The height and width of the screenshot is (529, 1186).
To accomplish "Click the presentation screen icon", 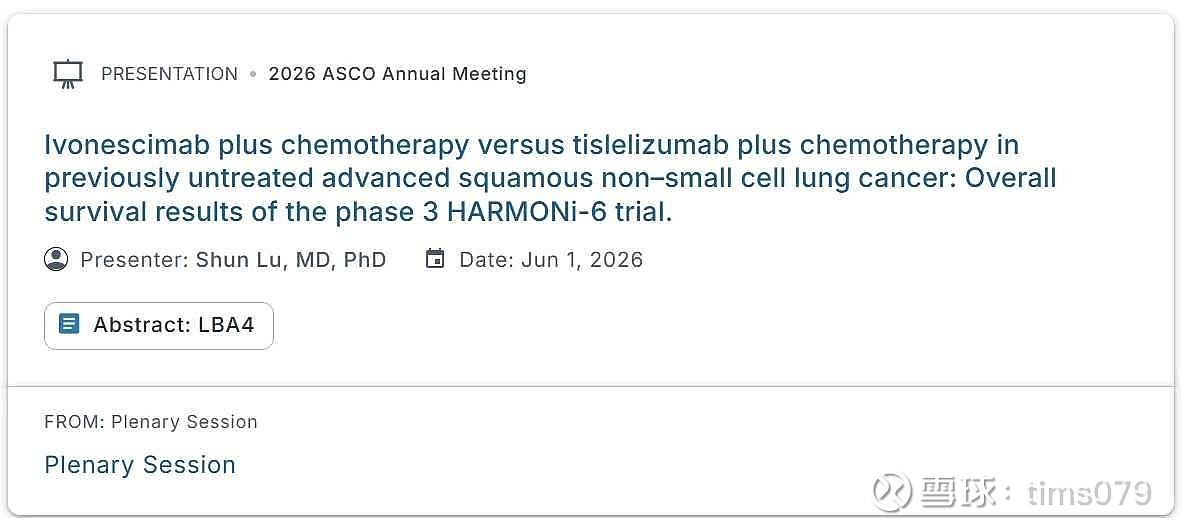I will 67,74.
